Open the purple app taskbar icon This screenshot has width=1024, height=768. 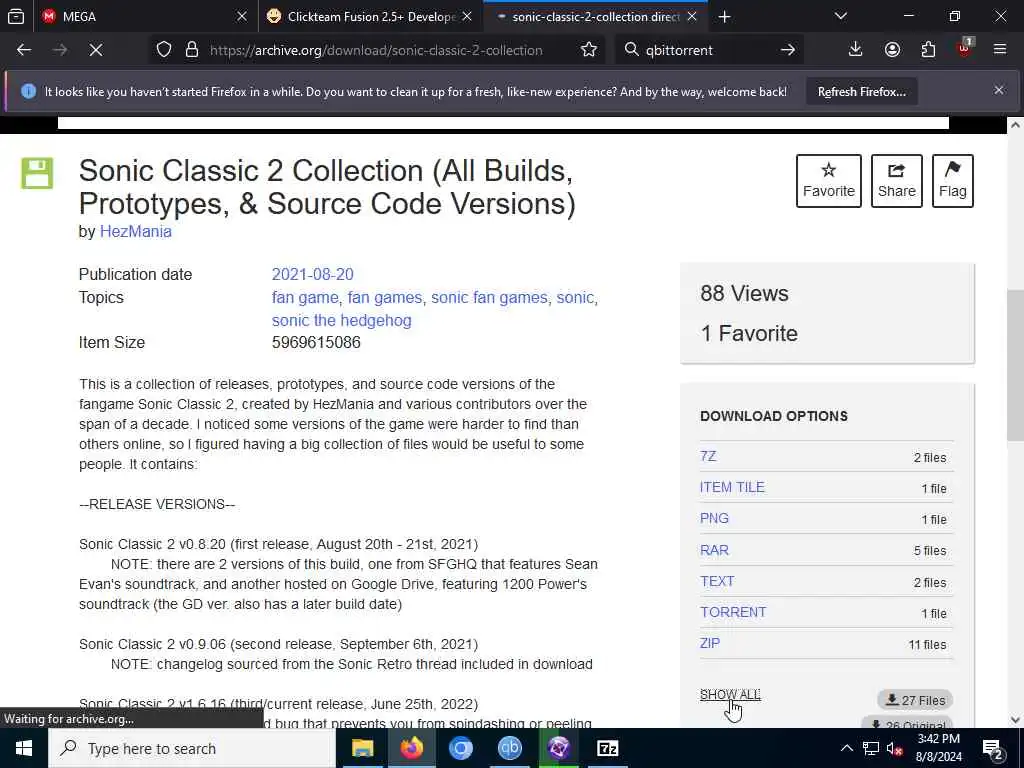558,748
